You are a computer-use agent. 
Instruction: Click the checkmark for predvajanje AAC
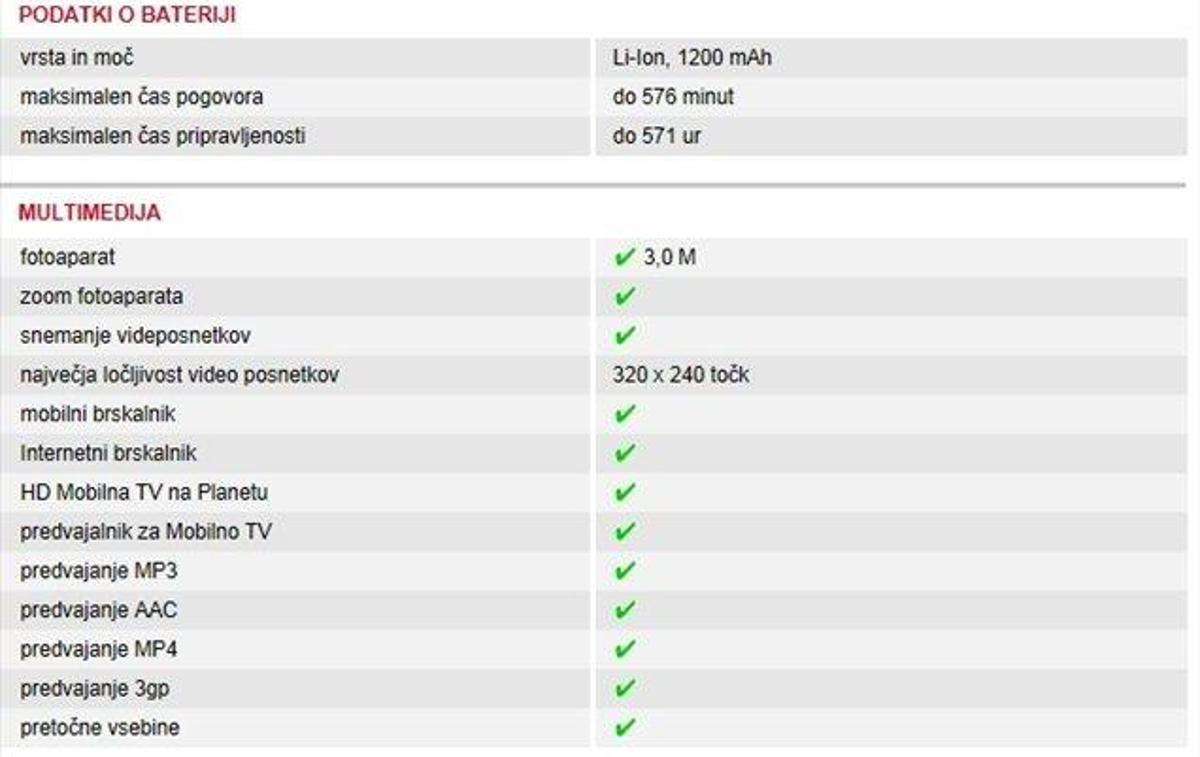(625, 610)
